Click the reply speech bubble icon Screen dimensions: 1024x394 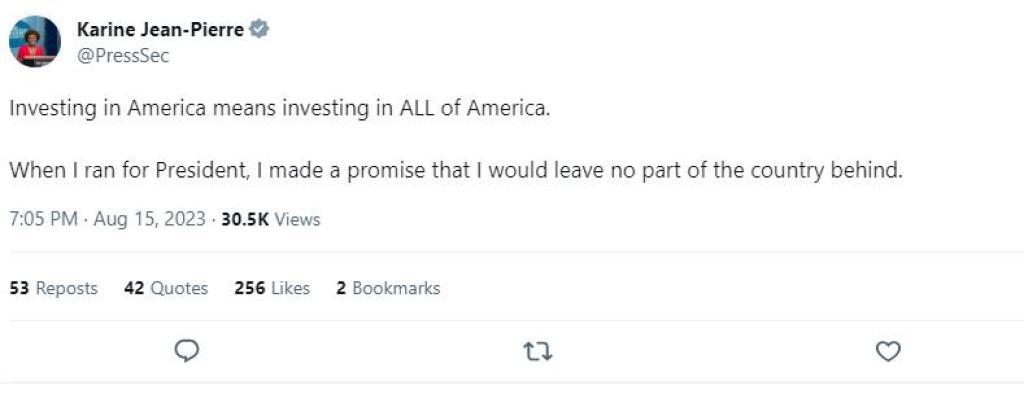coord(187,352)
